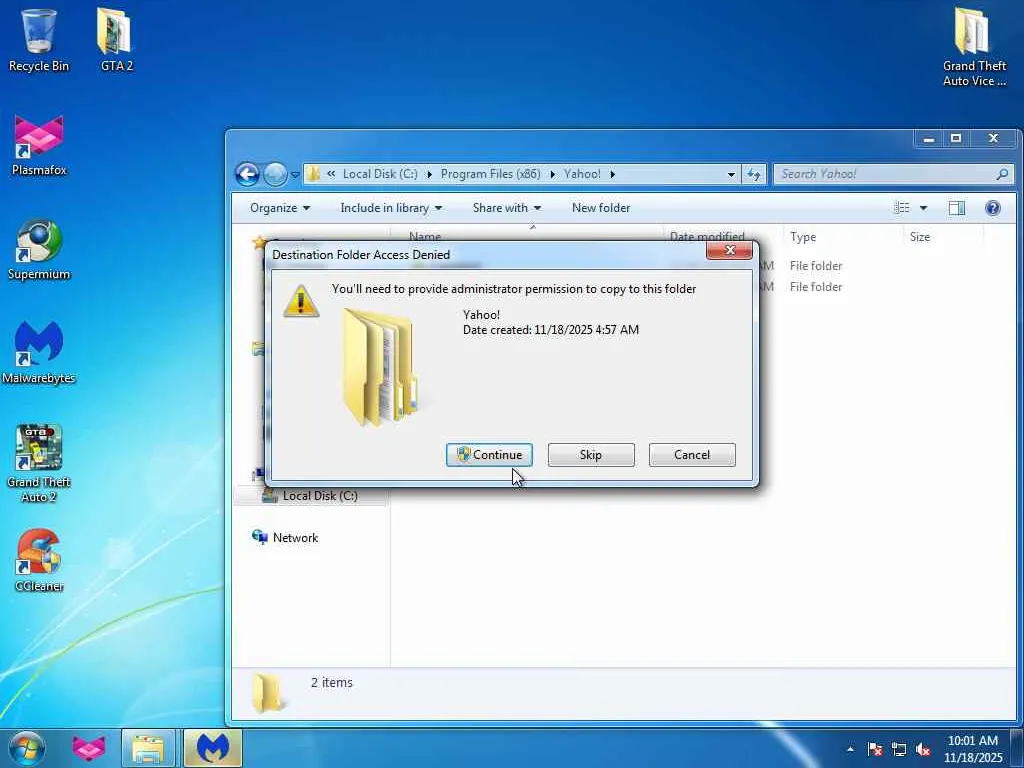The image size is (1024, 768).
Task: Launch Supermium browser shortcut
Action: point(39,249)
